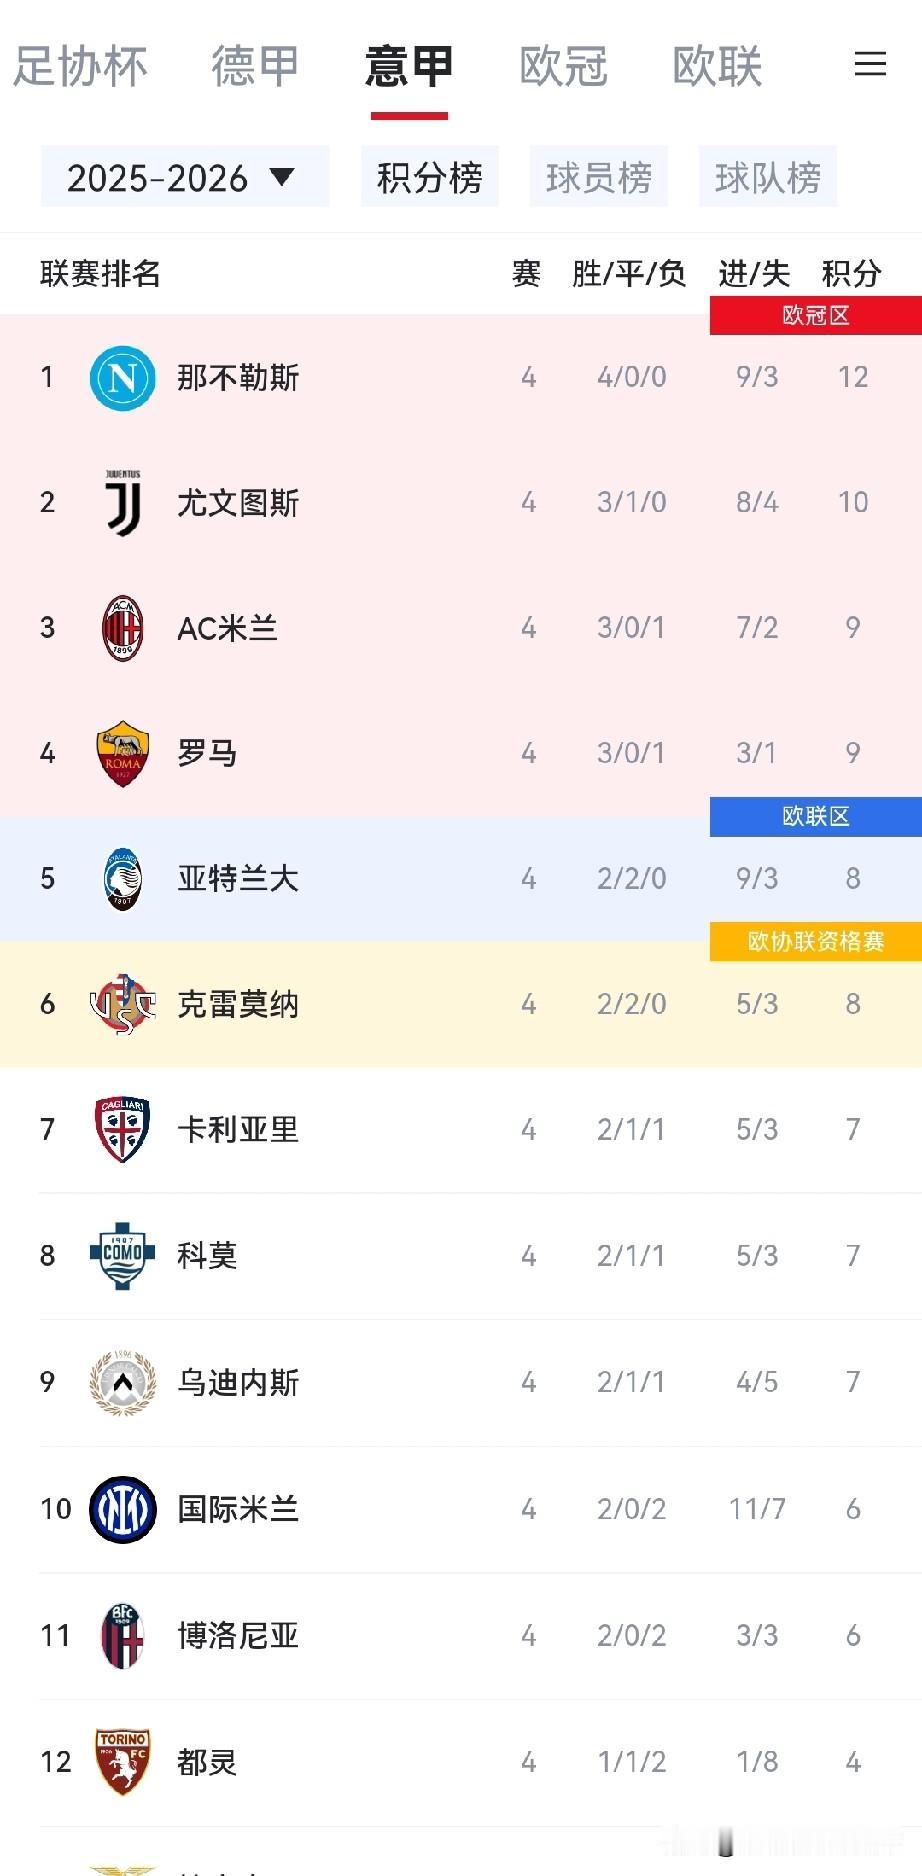This screenshot has width=922, height=1876.
Task: Show the 球员榜 player rankings
Action: [x=599, y=177]
